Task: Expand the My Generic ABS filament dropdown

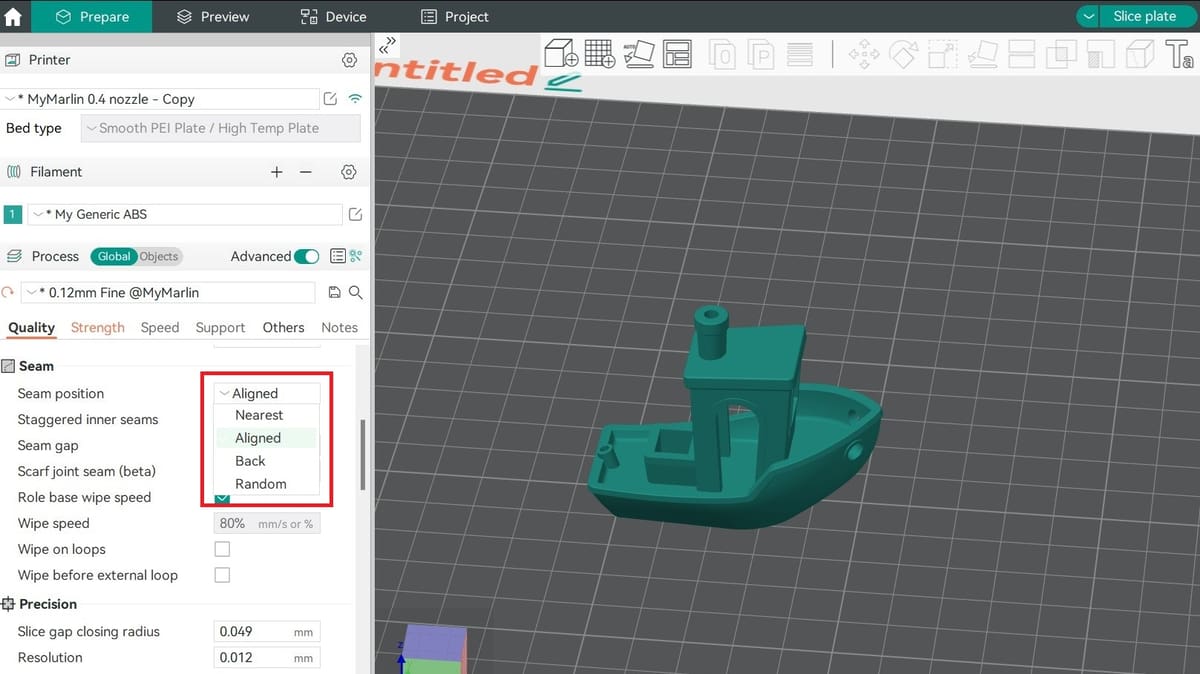Action: (x=185, y=214)
